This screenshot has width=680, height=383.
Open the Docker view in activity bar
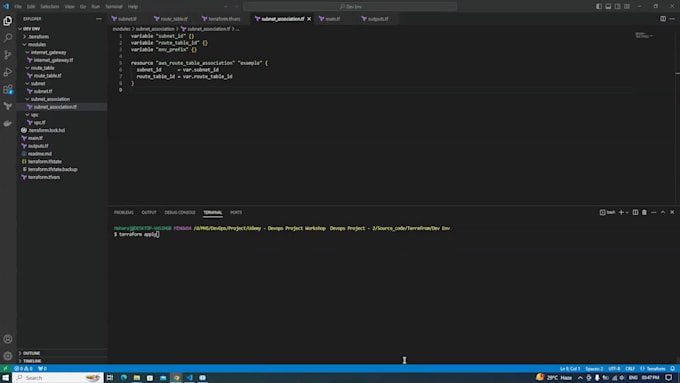[x=8, y=124]
